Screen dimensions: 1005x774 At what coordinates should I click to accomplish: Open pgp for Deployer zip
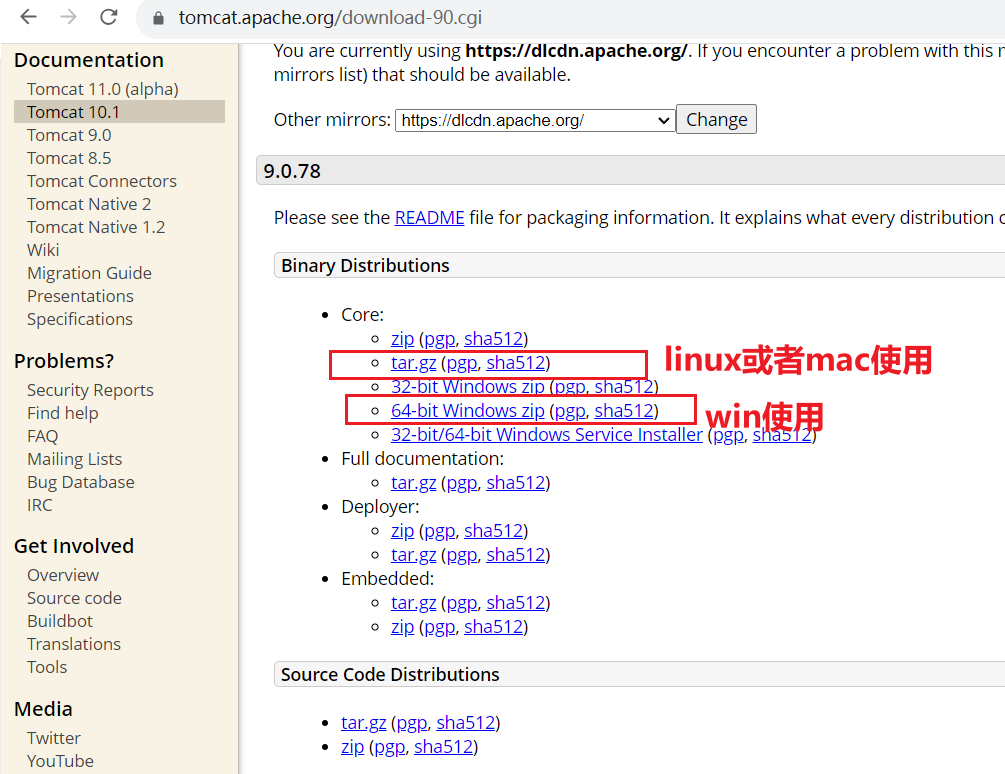(440, 531)
